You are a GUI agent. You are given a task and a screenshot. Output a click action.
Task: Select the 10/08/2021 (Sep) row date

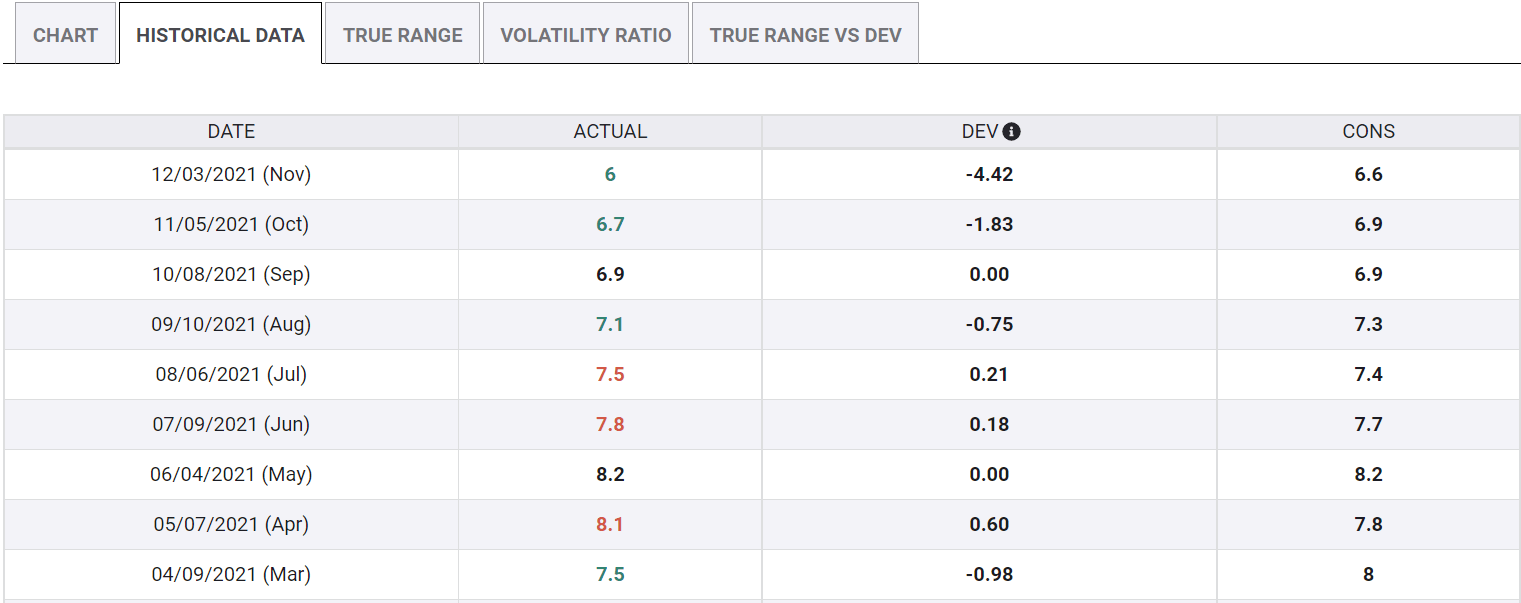[x=231, y=274]
